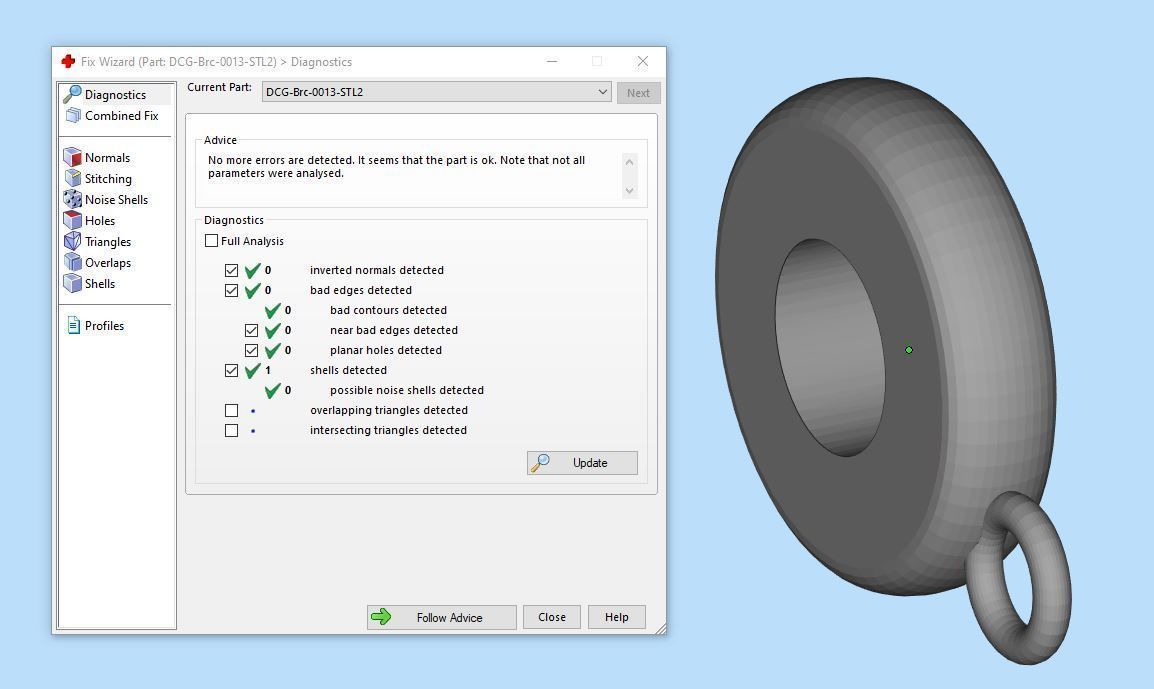This screenshot has height=689, width=1154.
Task: Click green checkmark beside shells detected
Action: pyautogui.click(x=252, y=370)
